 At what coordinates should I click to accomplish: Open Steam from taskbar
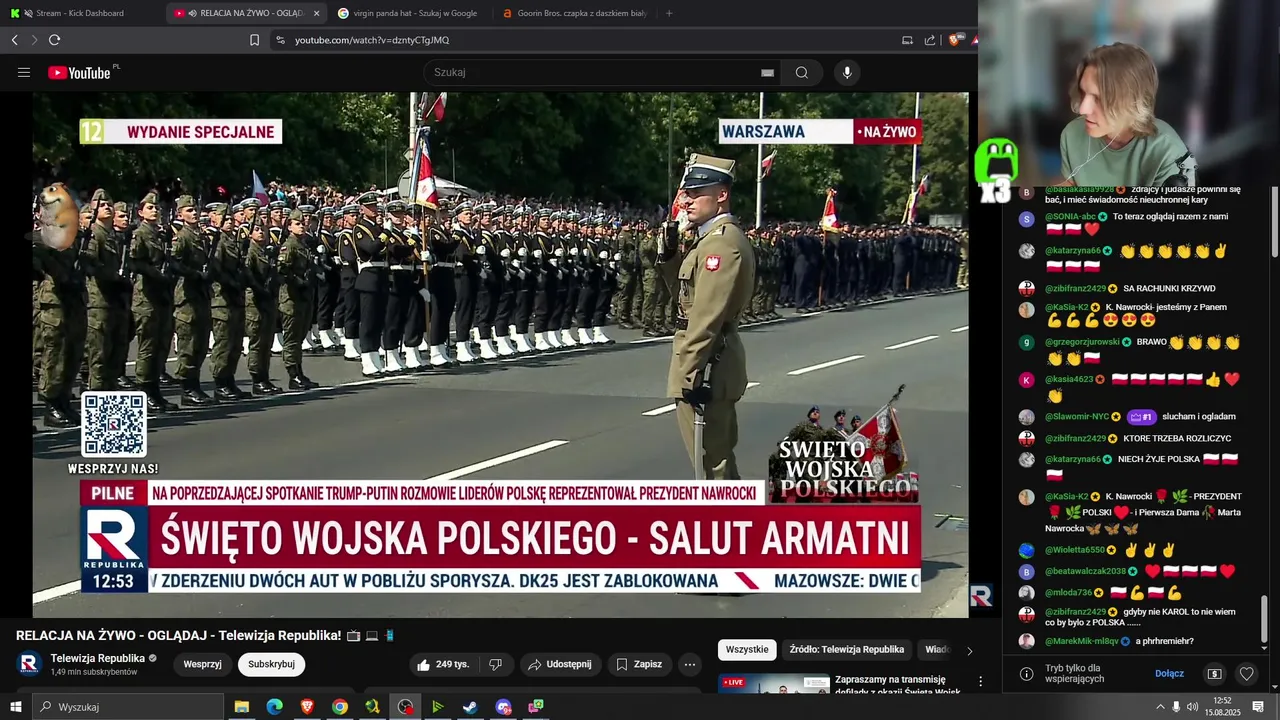point(470,707)
